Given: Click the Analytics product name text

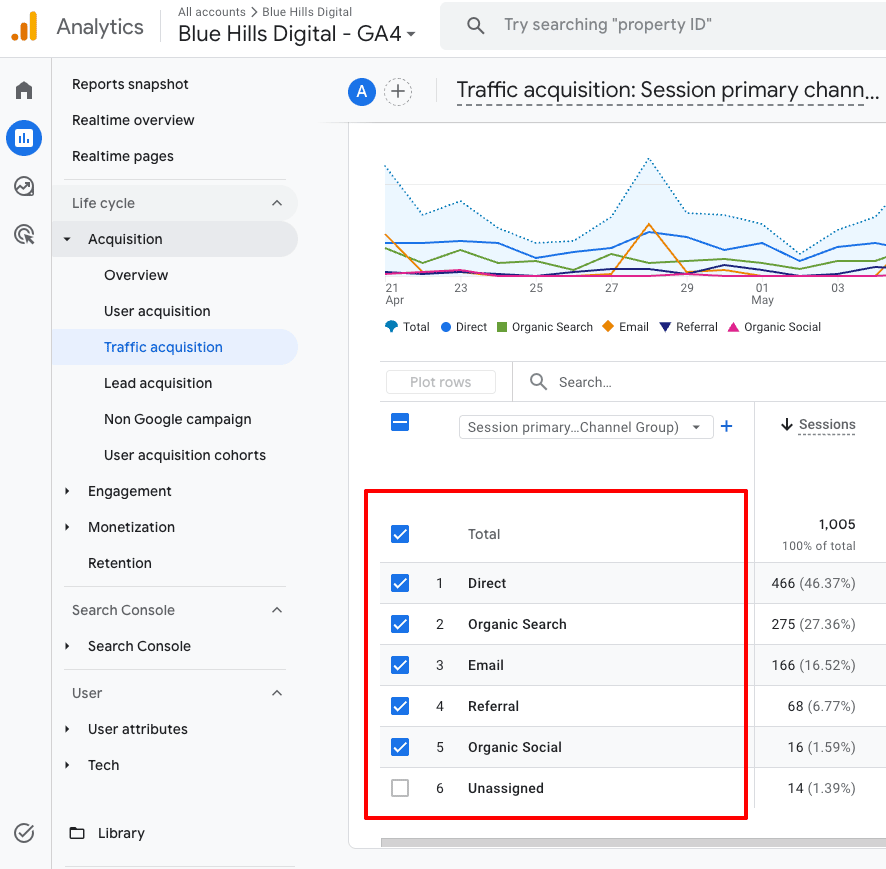Looking at the screenshot, I should [100, 27].
